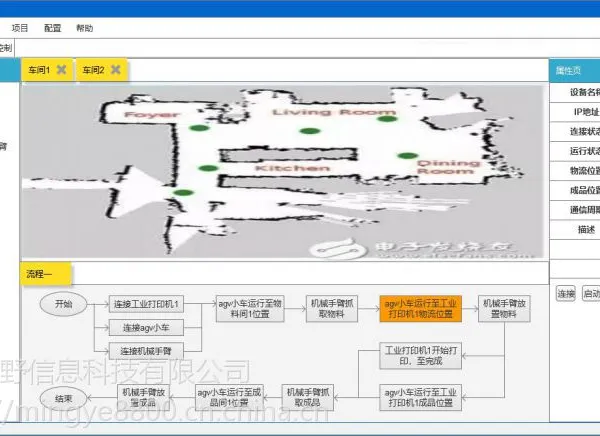Open the 配置 menu

coord(52,28)
